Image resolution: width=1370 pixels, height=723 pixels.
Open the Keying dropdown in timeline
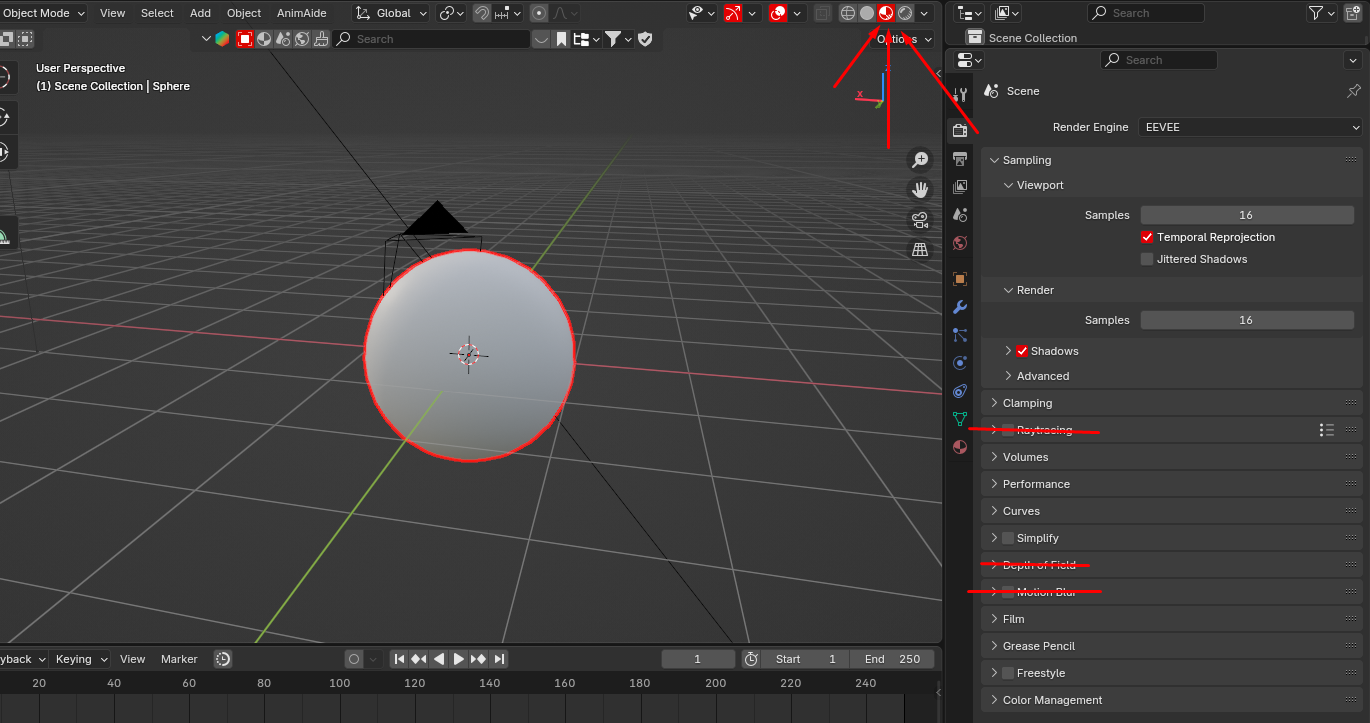click(x=81, y=659)
